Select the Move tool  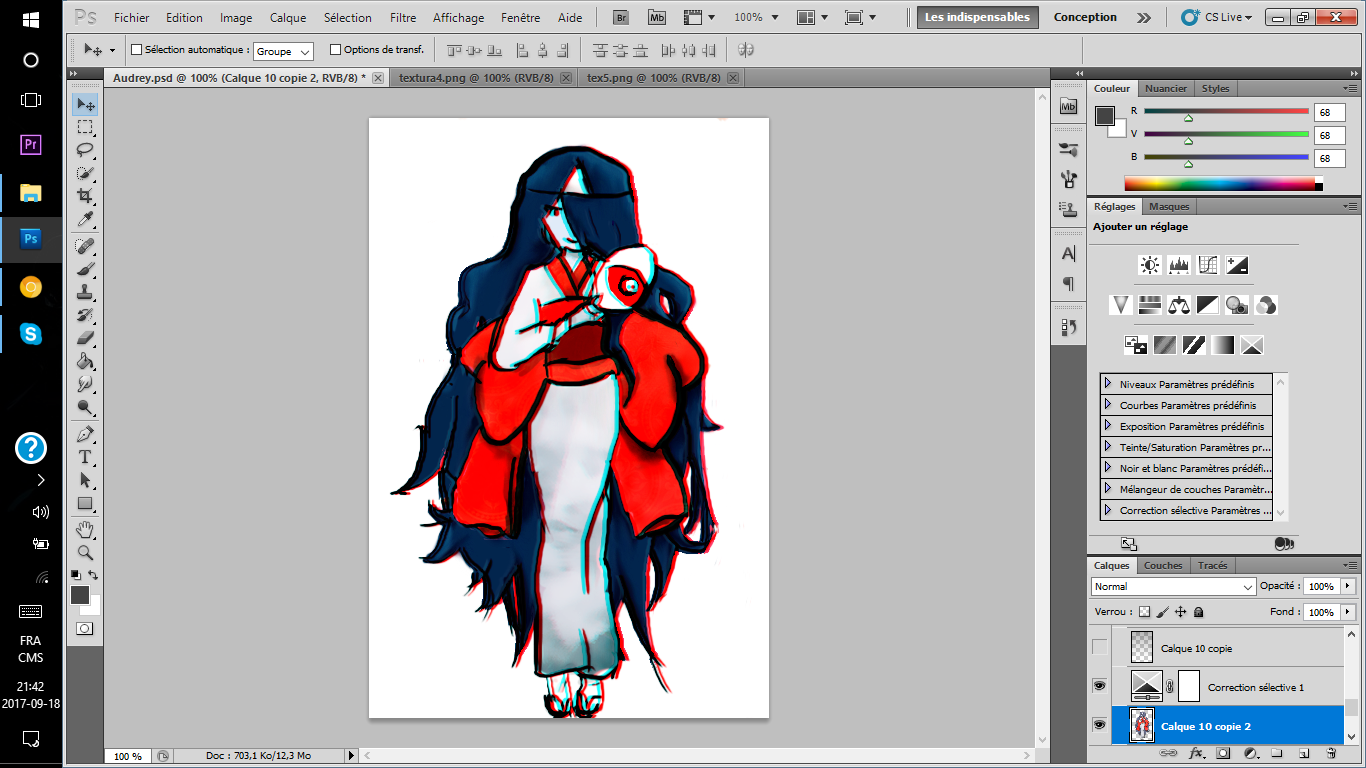pyautogui.click(x=85, y=105)
